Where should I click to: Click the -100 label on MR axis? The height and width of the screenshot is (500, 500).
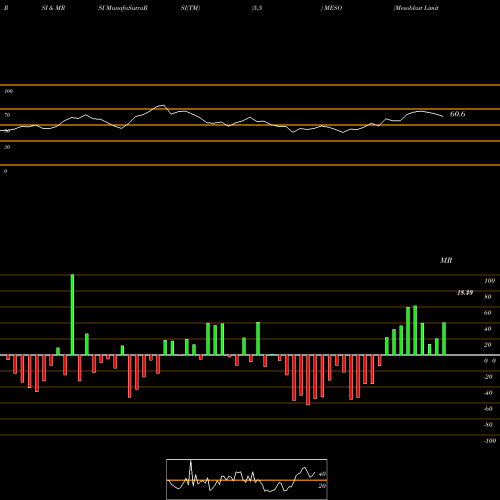coord(490,441)
